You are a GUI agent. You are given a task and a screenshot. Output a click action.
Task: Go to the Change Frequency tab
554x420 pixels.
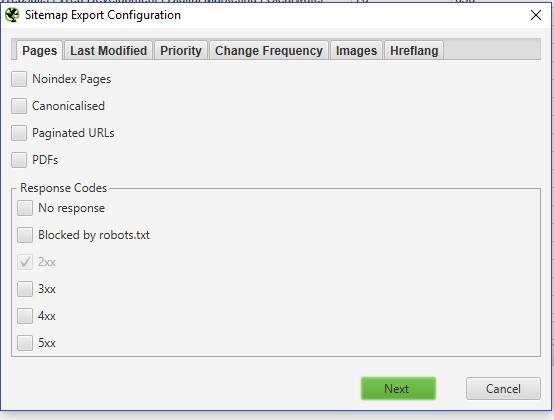pos(269,51)
